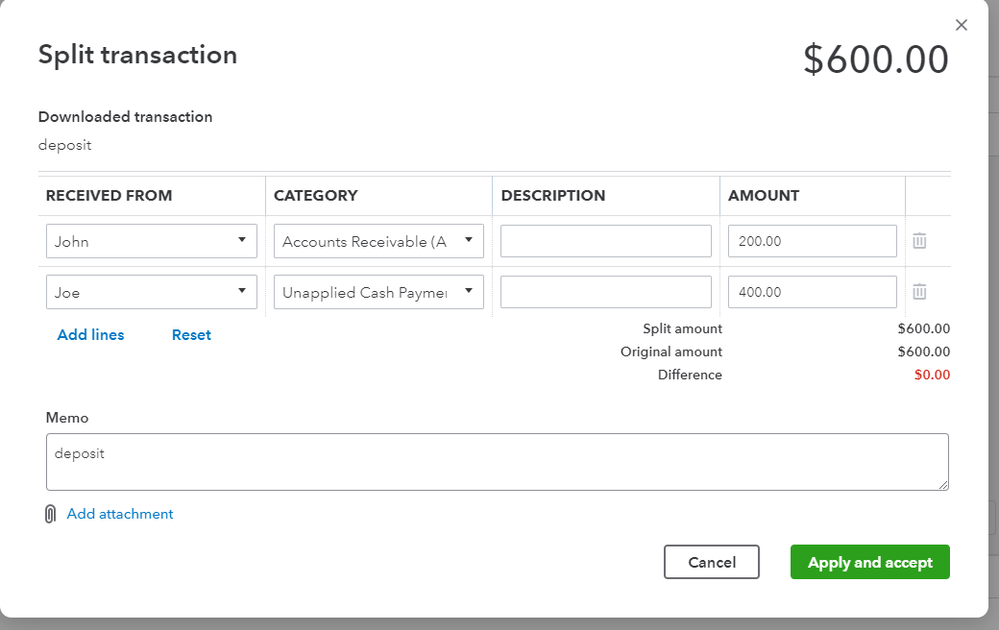Open the Joe received-from dropdown
Viewport: 999px width, 630px height.
pyautogui.click(x=151, y=292)
